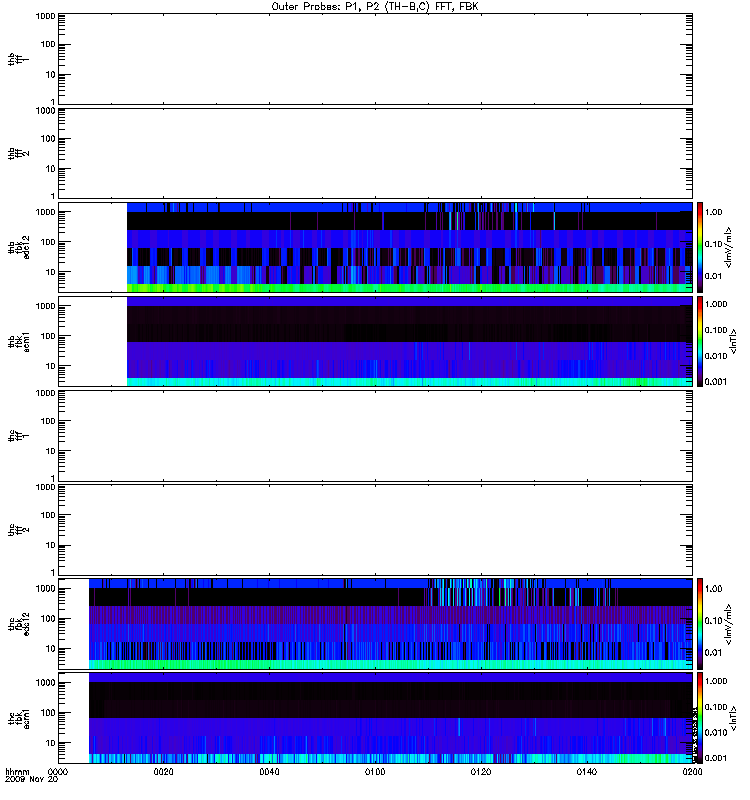The height and width of the screenshot is (800, 750).
Task: Click the '0100' time axis label
Action: (x=375, y=771)
